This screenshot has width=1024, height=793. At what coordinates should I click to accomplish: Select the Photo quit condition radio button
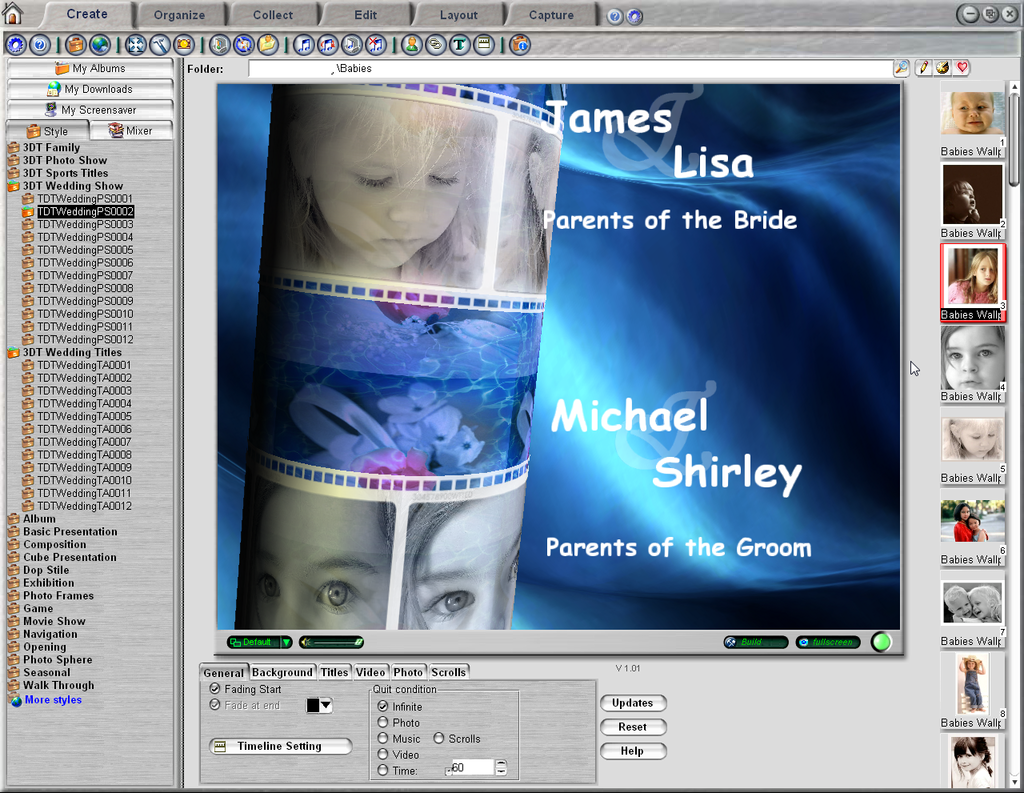[x=383, y=722]
